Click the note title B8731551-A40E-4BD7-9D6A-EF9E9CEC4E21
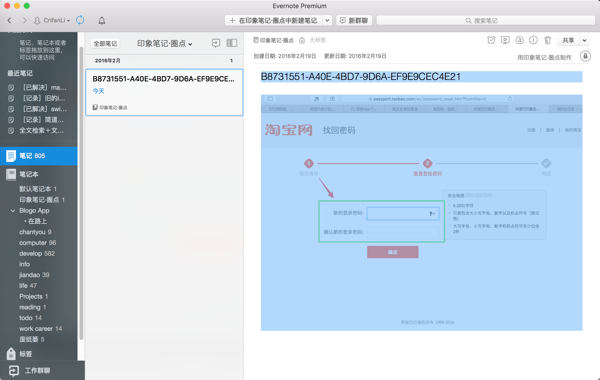Viewport: 600px width, 380px height. [x=361, y=77]
